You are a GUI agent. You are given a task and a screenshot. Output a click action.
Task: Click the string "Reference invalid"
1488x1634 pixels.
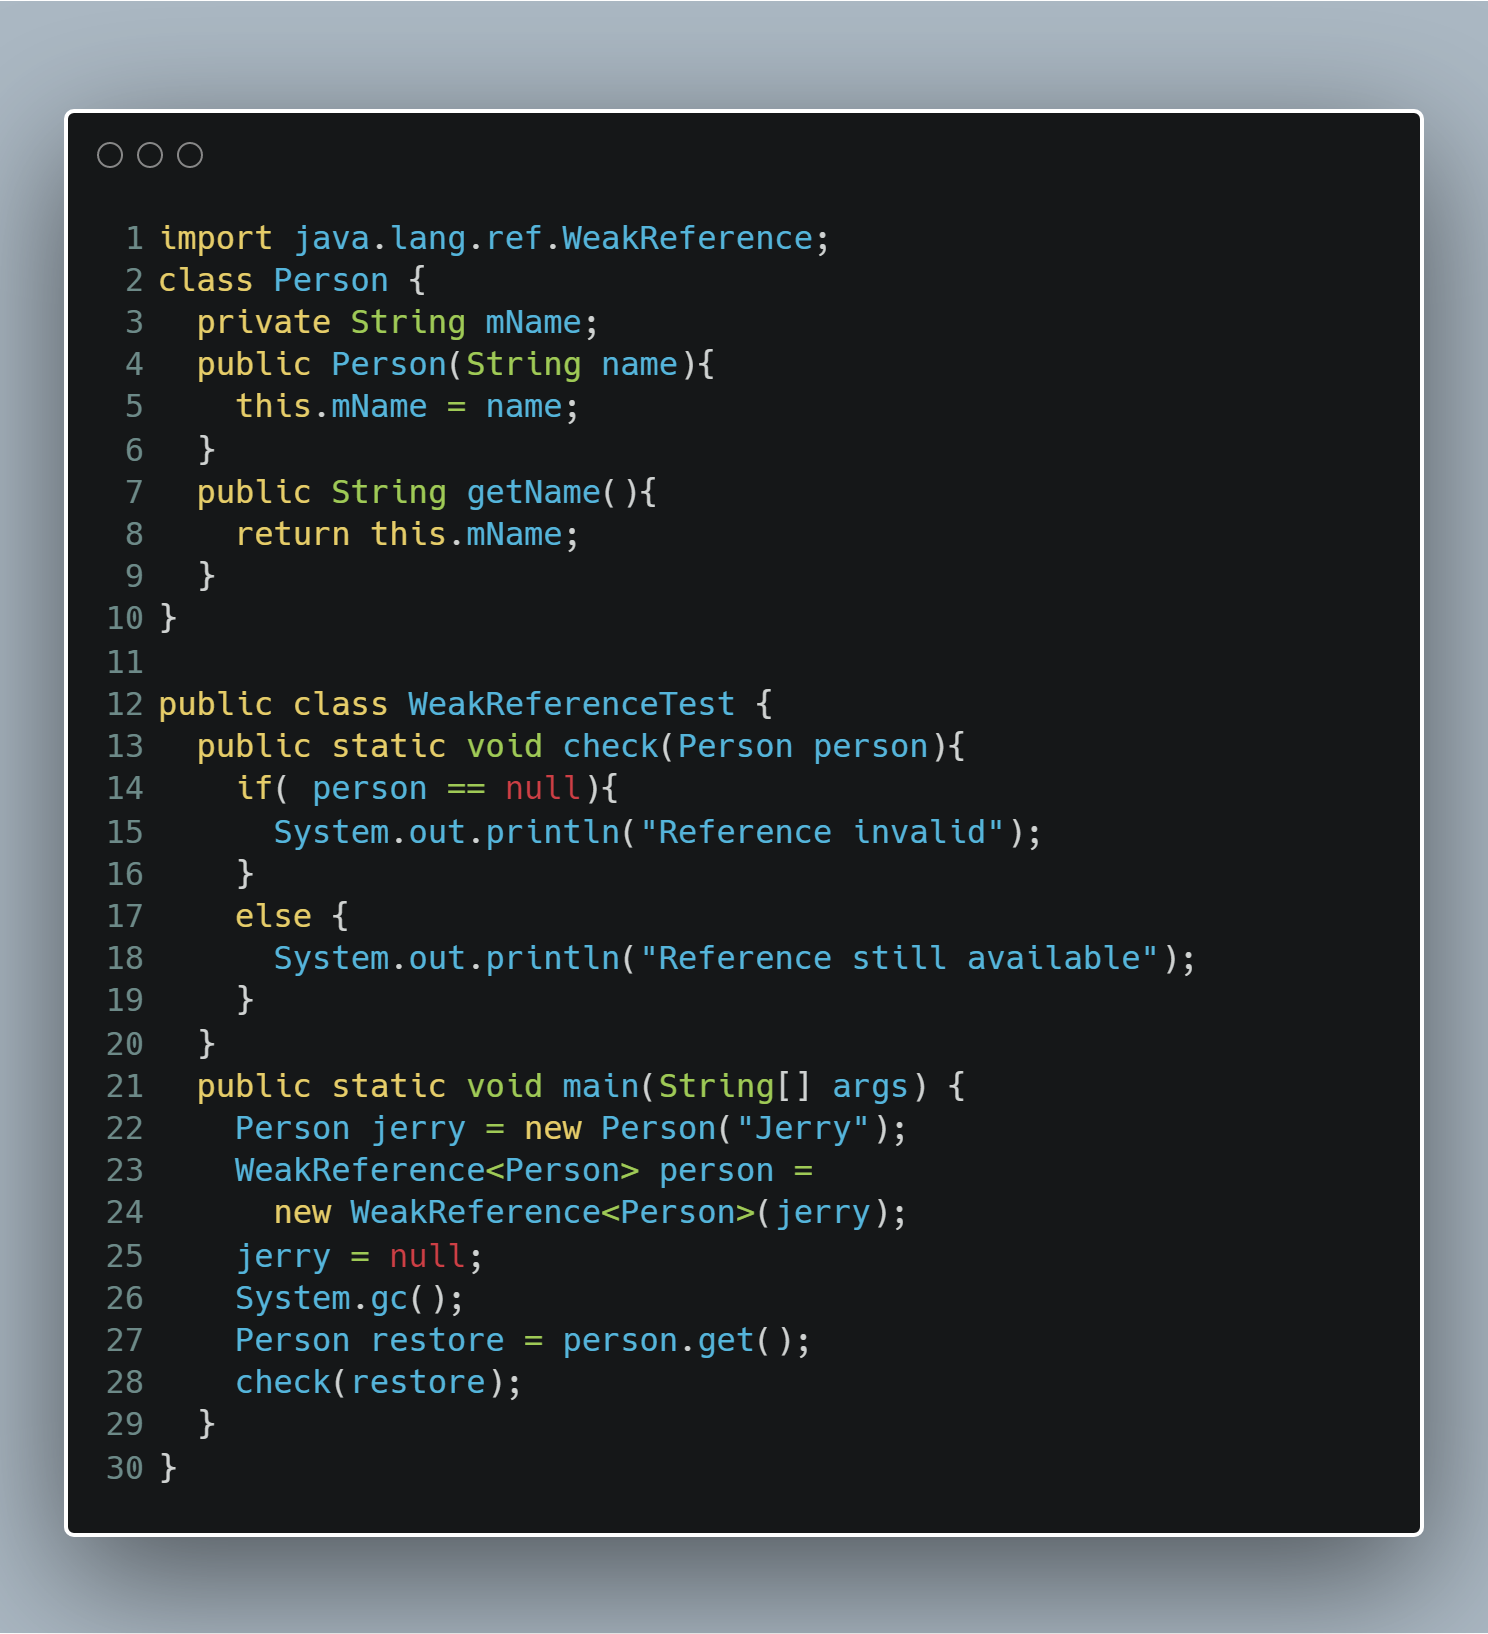tap(822, 832)
